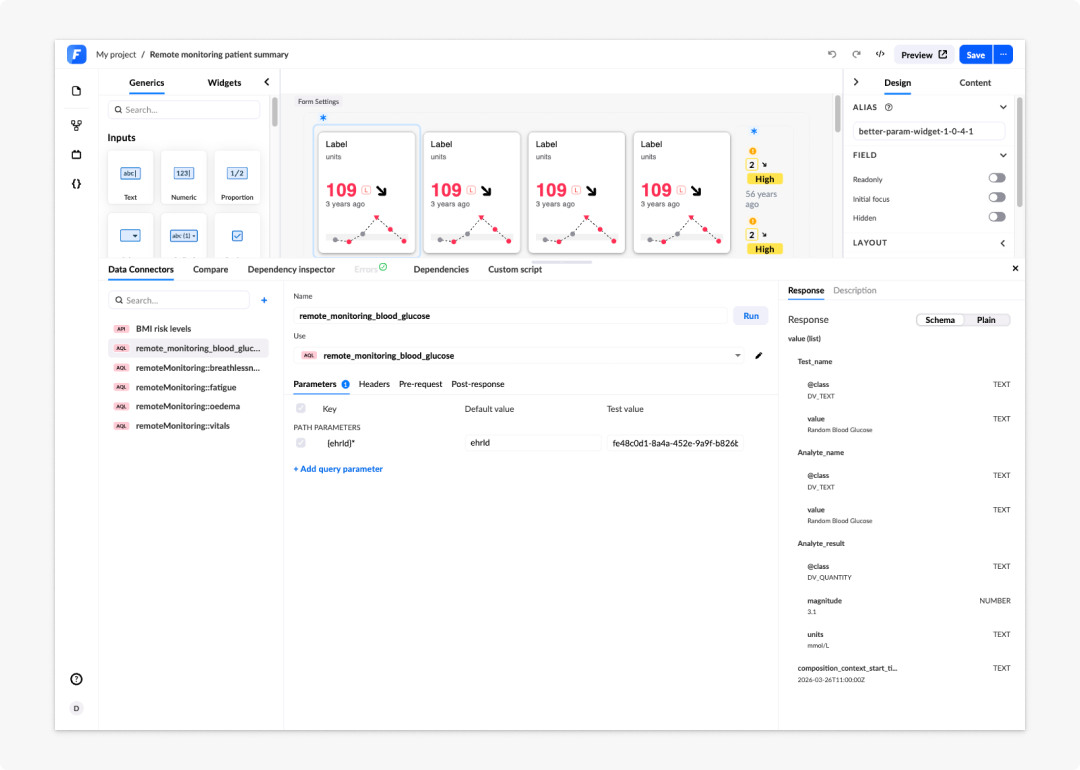Open the more options menu beside Save
Screen dimensions: 1080x770
click(1004, 54)
